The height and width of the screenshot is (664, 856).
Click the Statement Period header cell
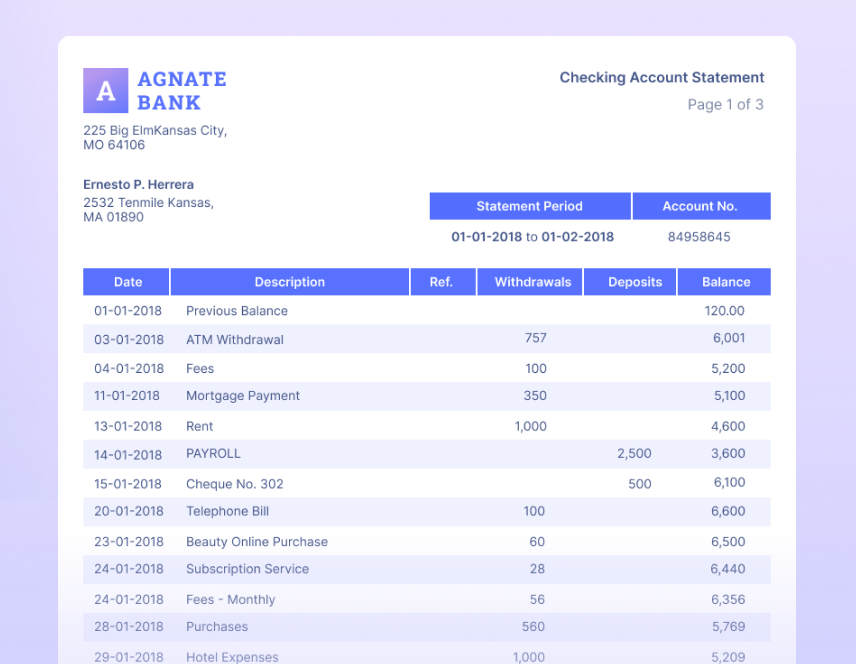click(x=529, y=206)
